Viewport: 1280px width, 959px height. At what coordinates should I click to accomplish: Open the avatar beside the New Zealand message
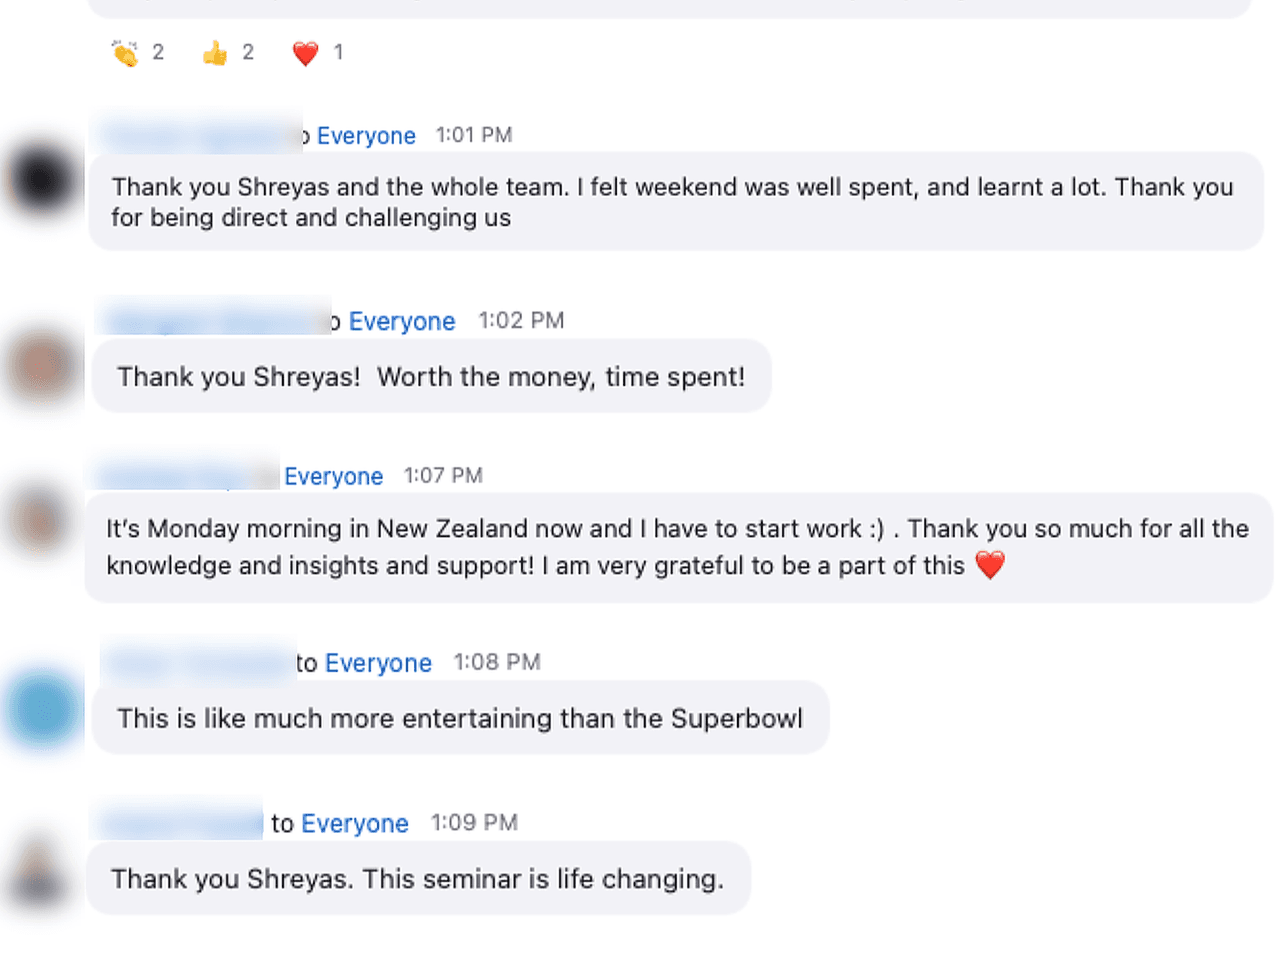coord(41,519)
